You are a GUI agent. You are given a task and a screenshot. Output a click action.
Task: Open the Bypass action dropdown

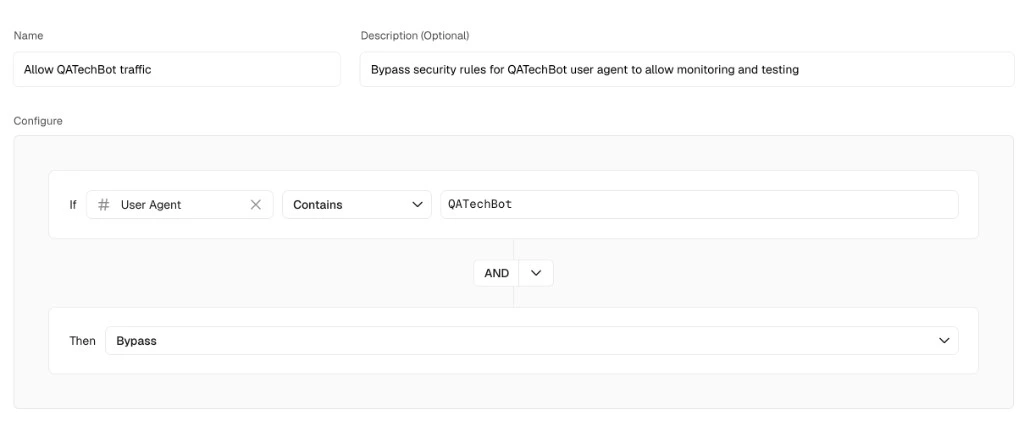pyautogui.click(x=532, y=340)
